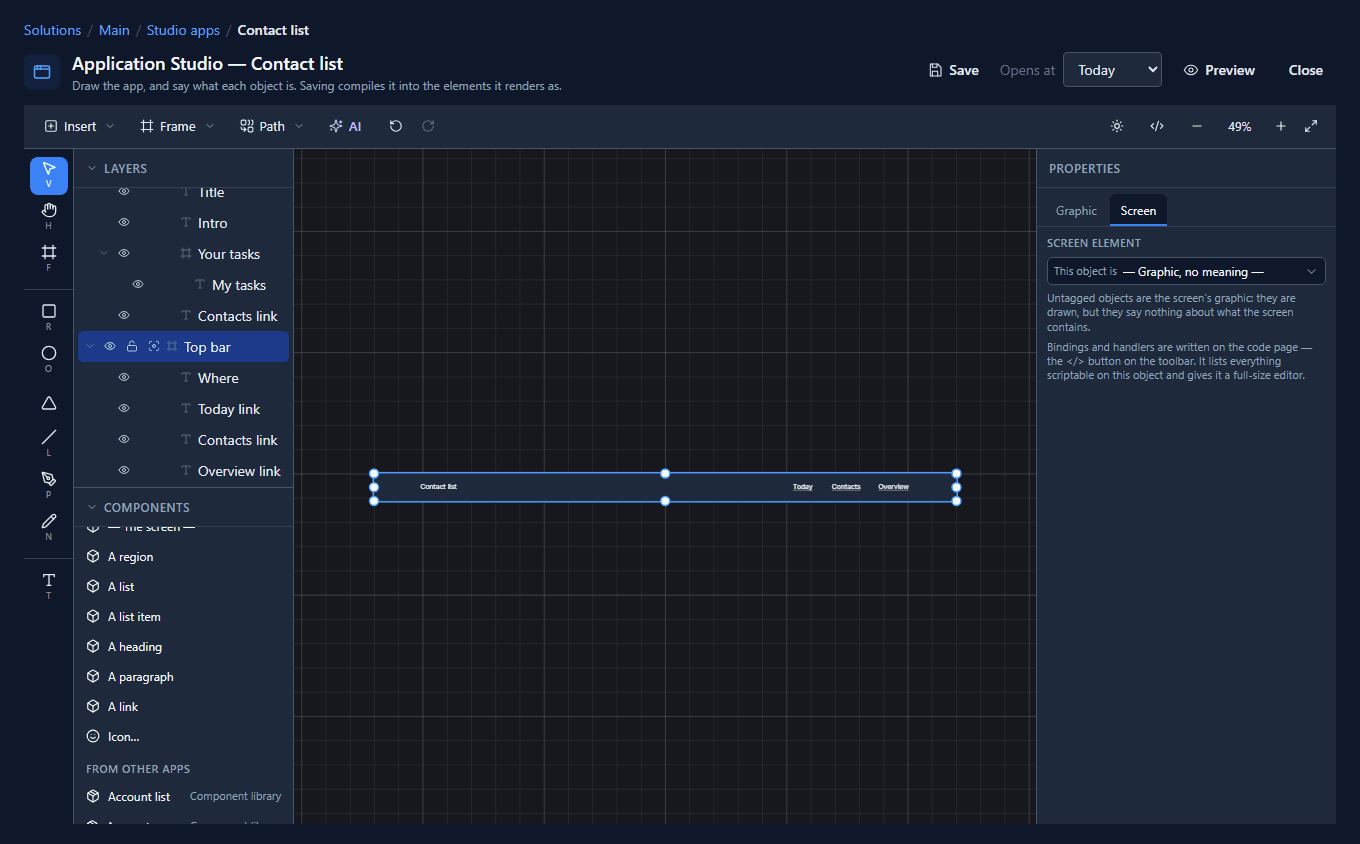1360x844 pixels.
Task: Open the app Preview
Action: [1219, 70]
